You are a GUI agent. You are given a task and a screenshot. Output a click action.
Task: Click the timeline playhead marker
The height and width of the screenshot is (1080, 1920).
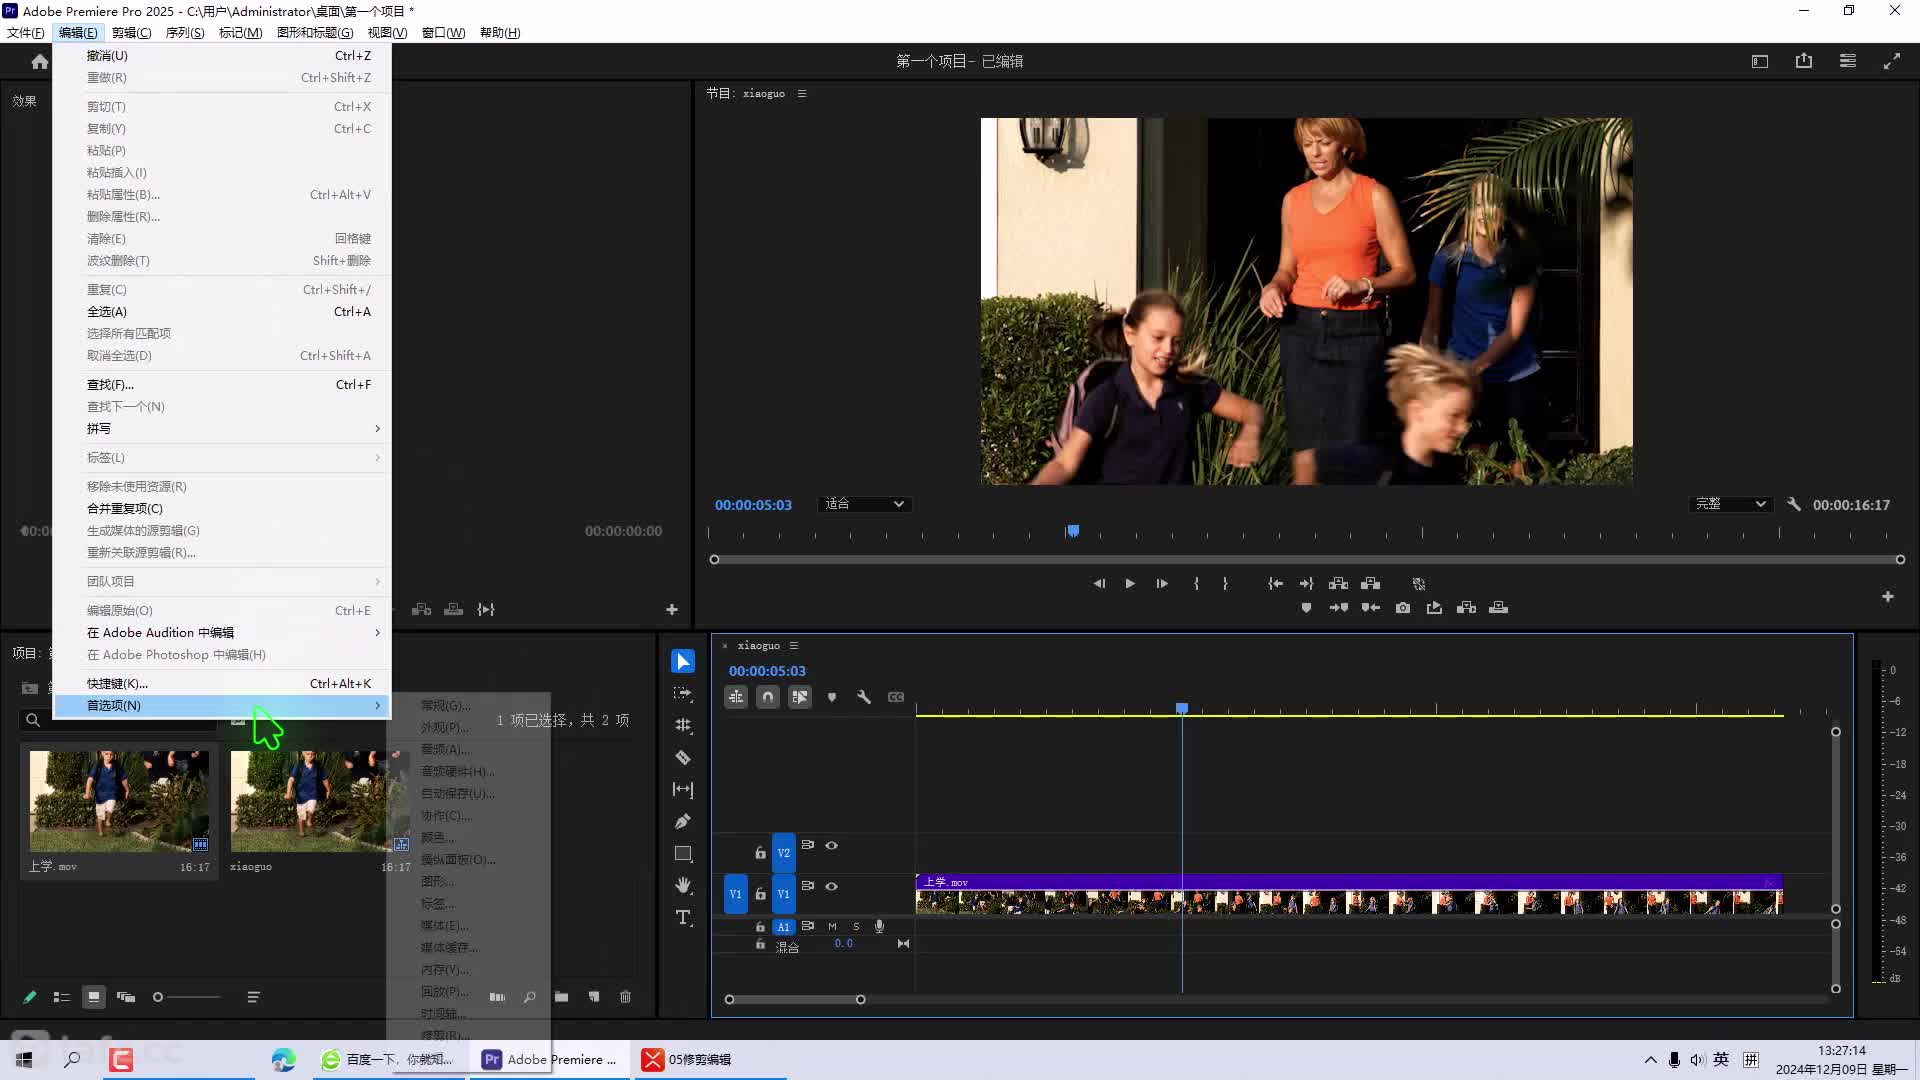point(1182,708)
